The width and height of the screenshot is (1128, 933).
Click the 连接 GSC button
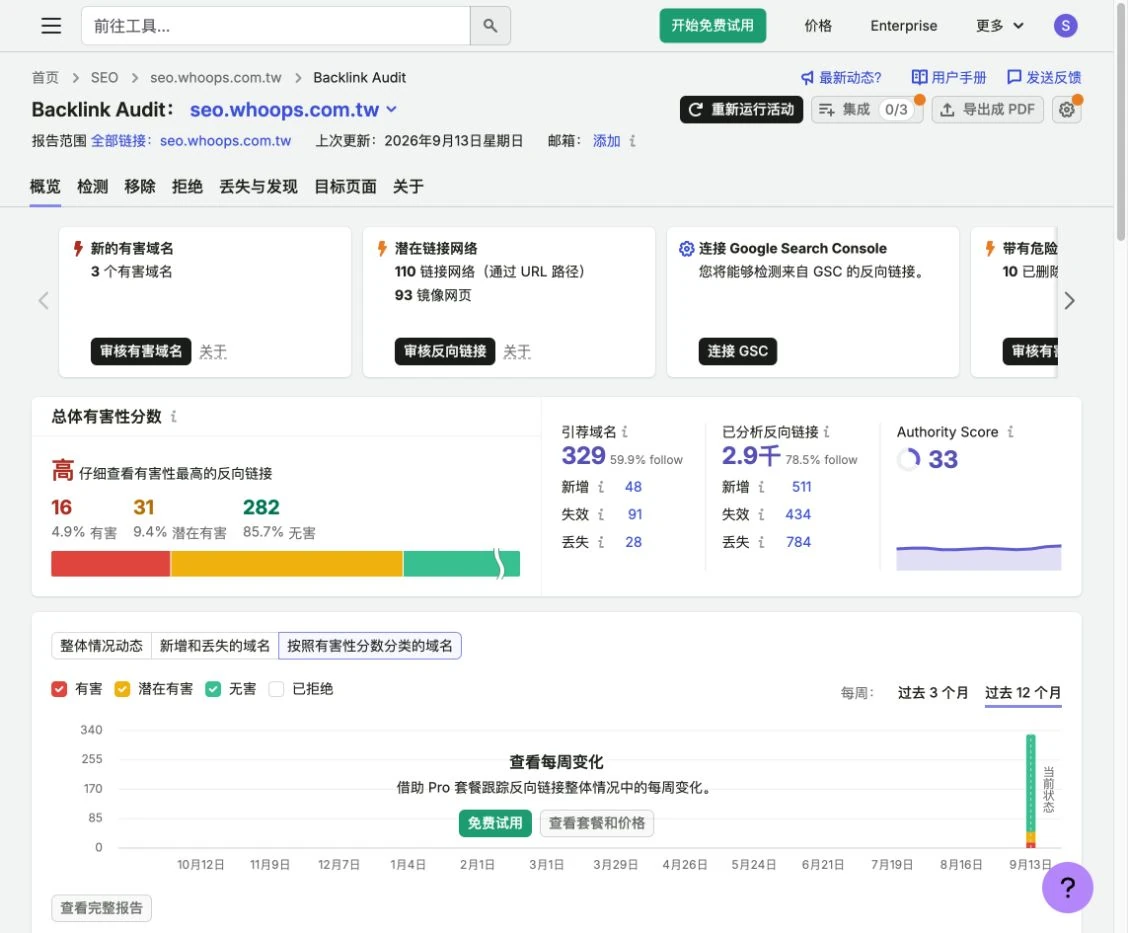click(737, 351)
